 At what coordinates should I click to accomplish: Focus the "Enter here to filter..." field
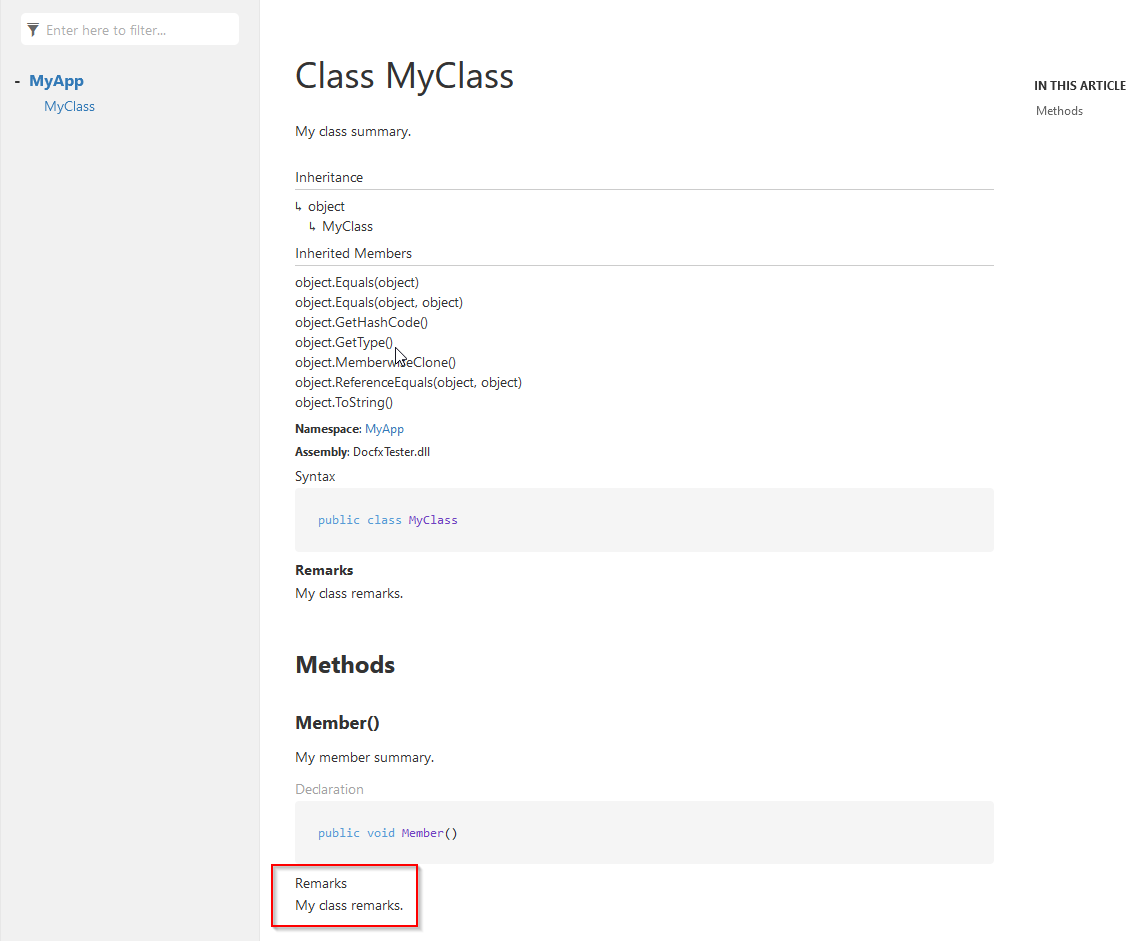click(x=130, y=29)
